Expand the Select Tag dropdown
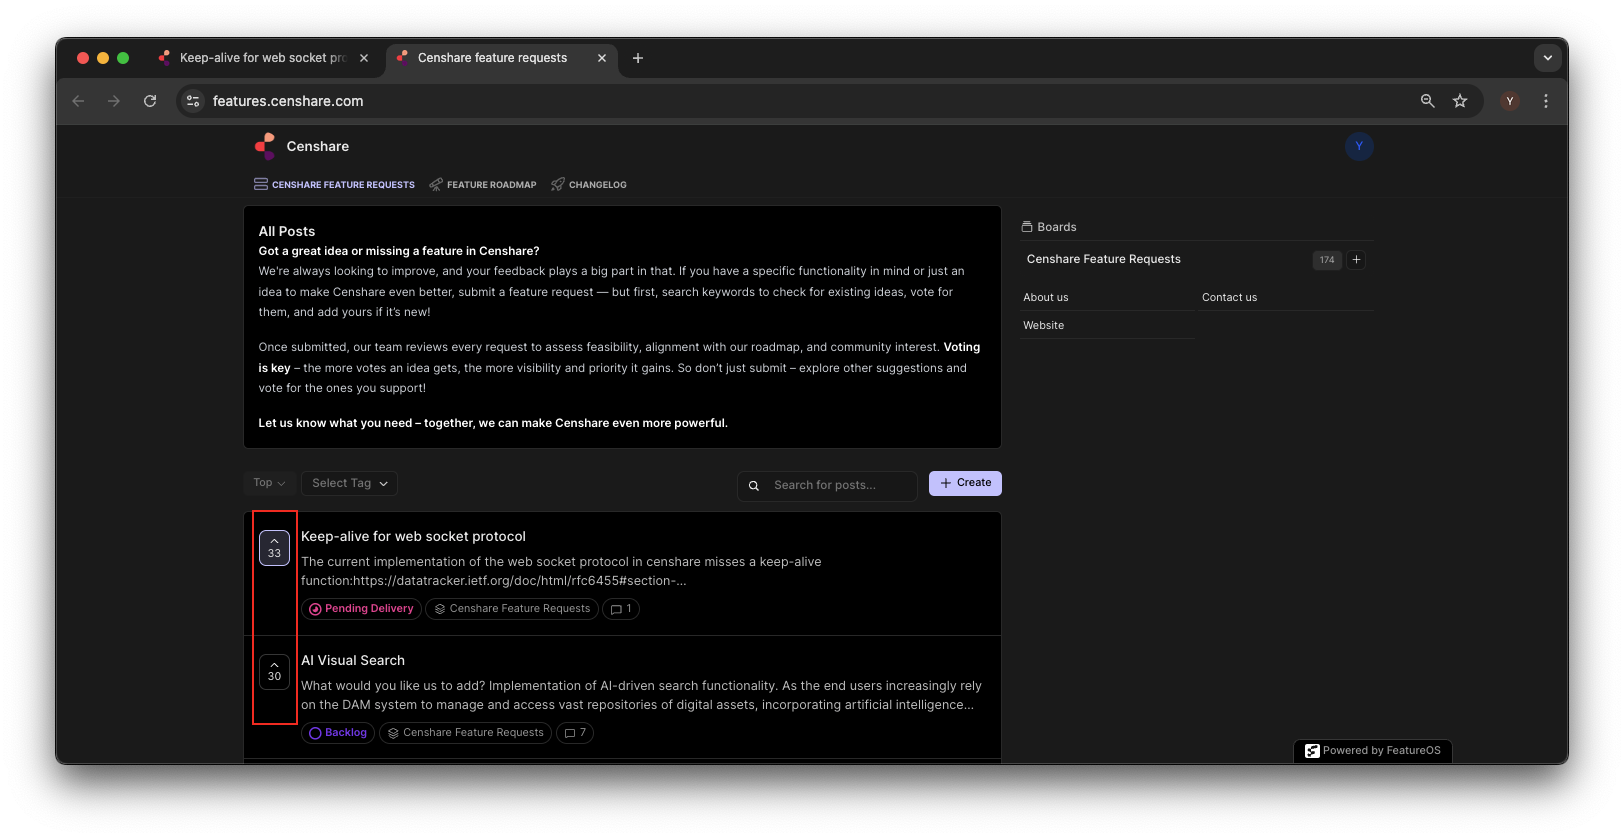Image resolution: width=1624 pixels, height=838 pixels. pyautogui.click(x=349, y=483)
